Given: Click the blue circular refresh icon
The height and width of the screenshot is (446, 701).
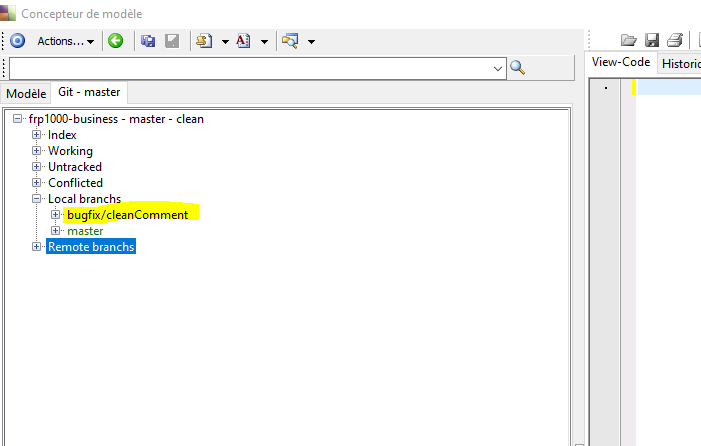Looking at the screenshot, I should tap(17, 41).
